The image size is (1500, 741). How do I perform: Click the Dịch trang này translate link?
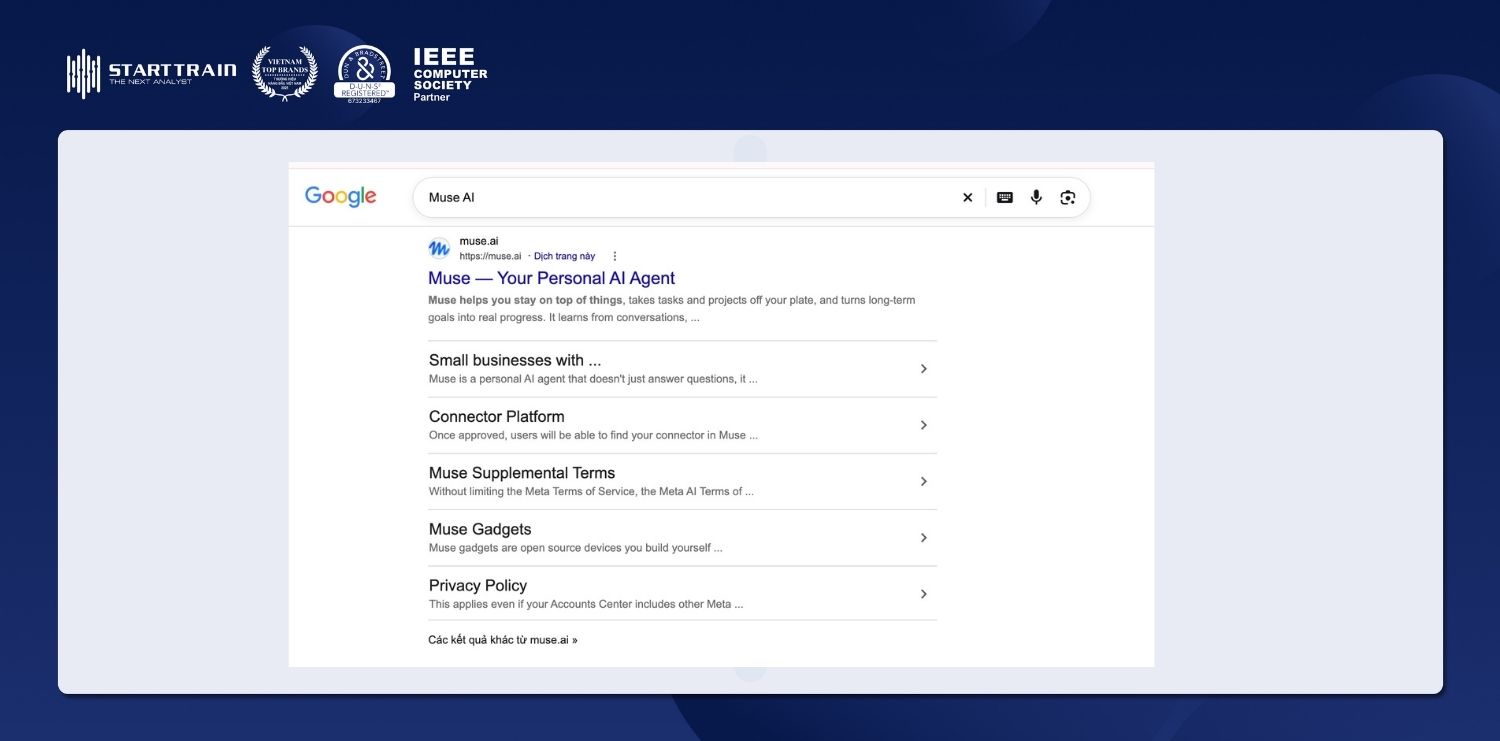564,256
